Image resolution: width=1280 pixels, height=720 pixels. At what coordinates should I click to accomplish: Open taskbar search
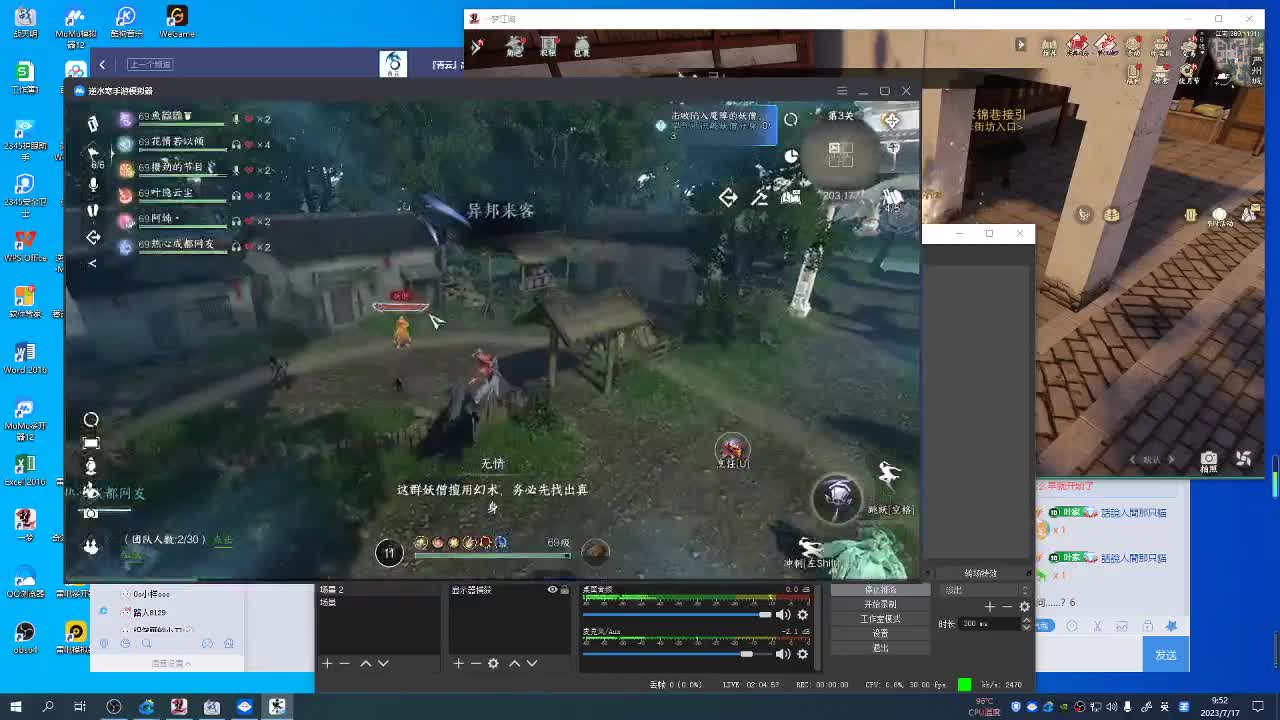48,707
